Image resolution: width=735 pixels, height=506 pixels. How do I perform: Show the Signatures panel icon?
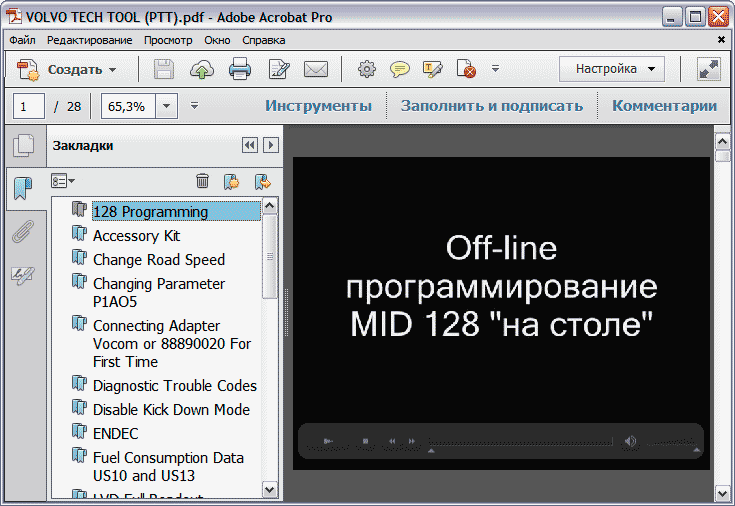pos(22,275)
